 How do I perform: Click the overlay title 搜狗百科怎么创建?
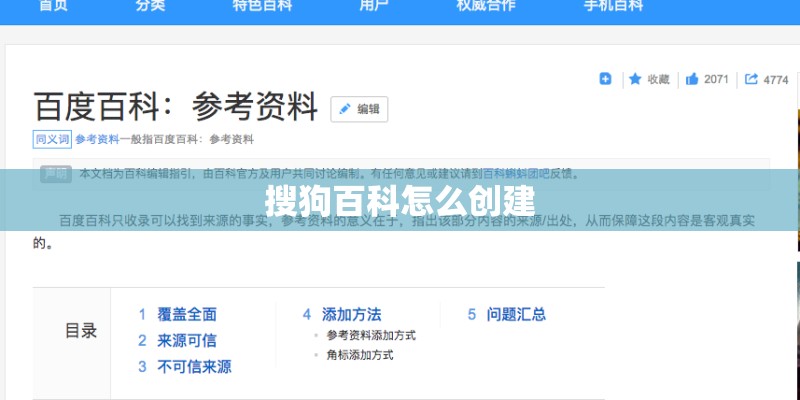[400, 202]
